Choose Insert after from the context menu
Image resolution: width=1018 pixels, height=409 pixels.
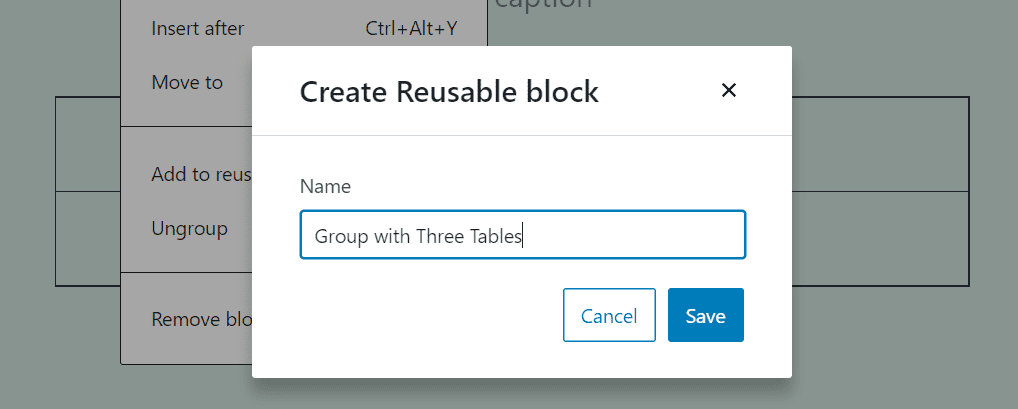[x=197, y=29]
